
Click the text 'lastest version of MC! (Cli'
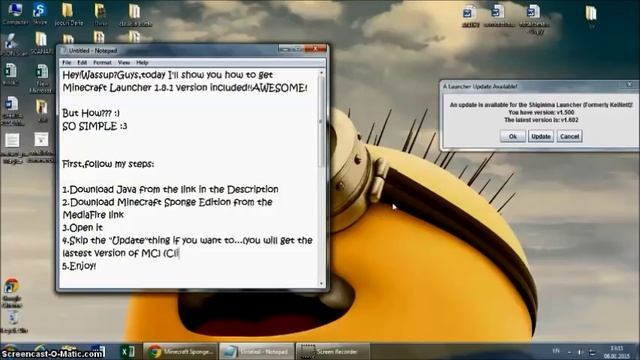tap(120, 253)
